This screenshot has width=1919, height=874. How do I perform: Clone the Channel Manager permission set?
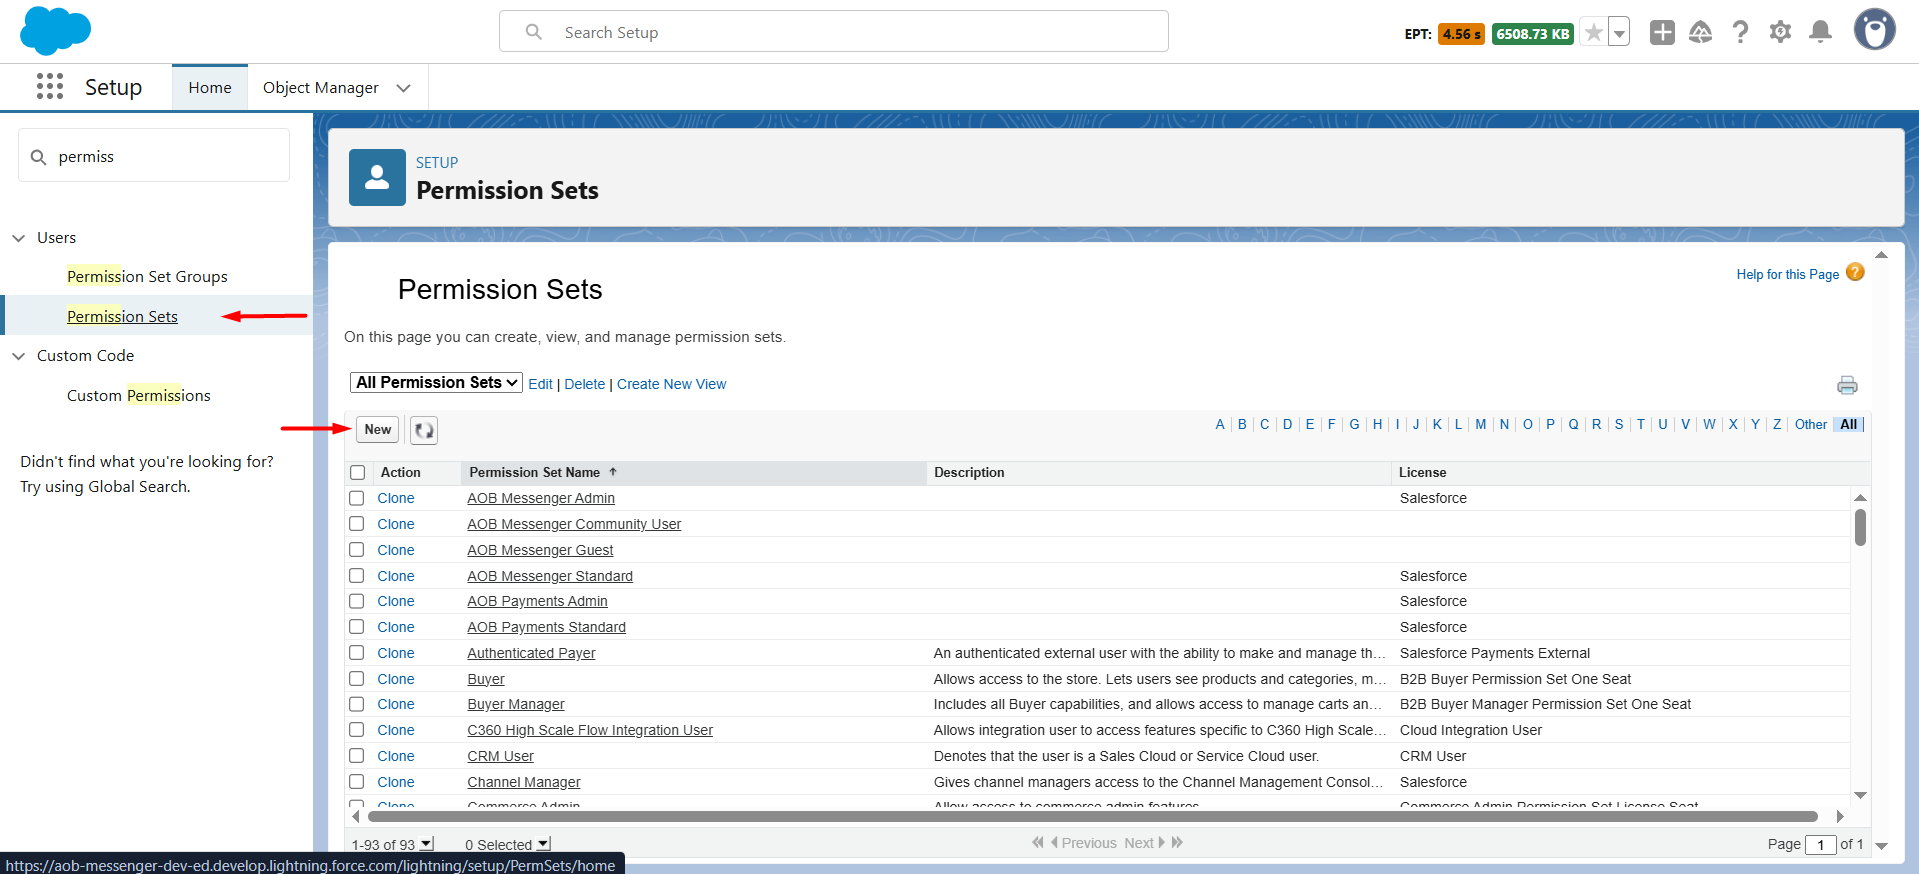(x=396, y=782)
